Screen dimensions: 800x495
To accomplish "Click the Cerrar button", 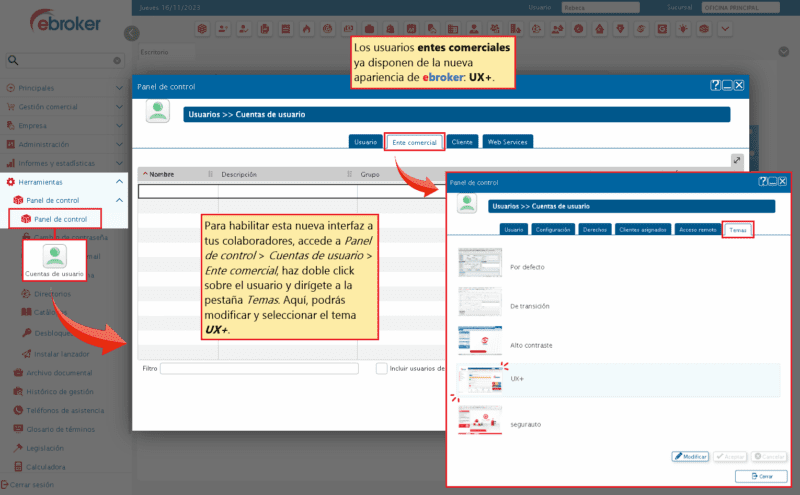I will pyautogui.click(x=761, y=476).
